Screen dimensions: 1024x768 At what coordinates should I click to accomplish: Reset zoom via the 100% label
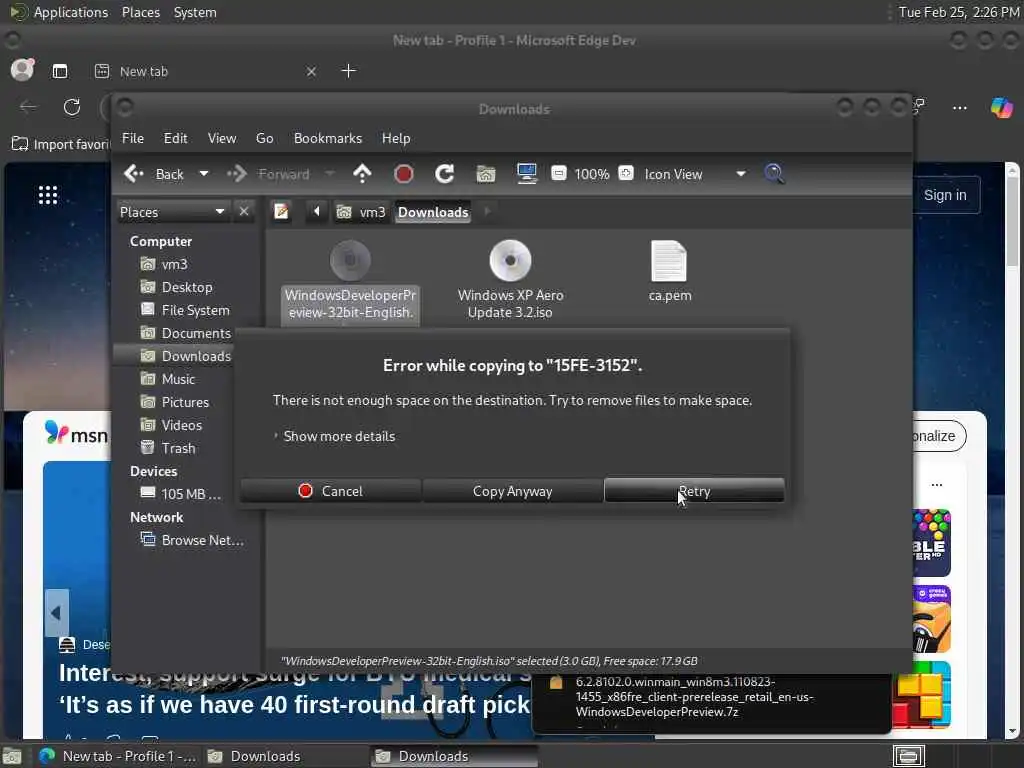(x=592, y=174)
